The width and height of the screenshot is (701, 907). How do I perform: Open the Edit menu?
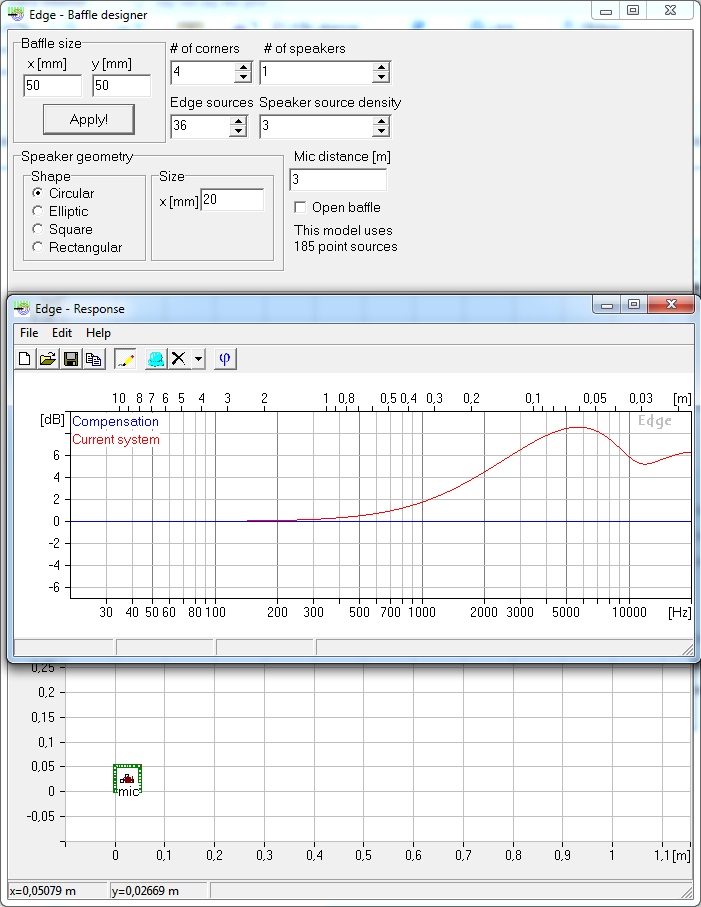(x=62, y=333)
